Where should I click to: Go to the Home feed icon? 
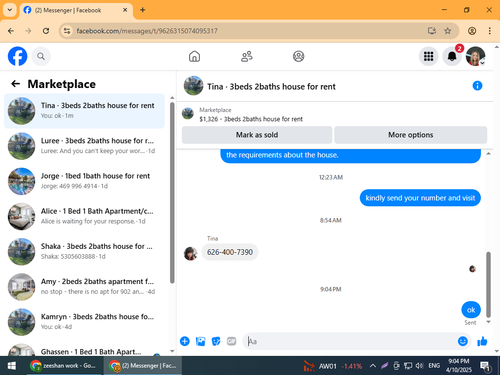[194, 56]
